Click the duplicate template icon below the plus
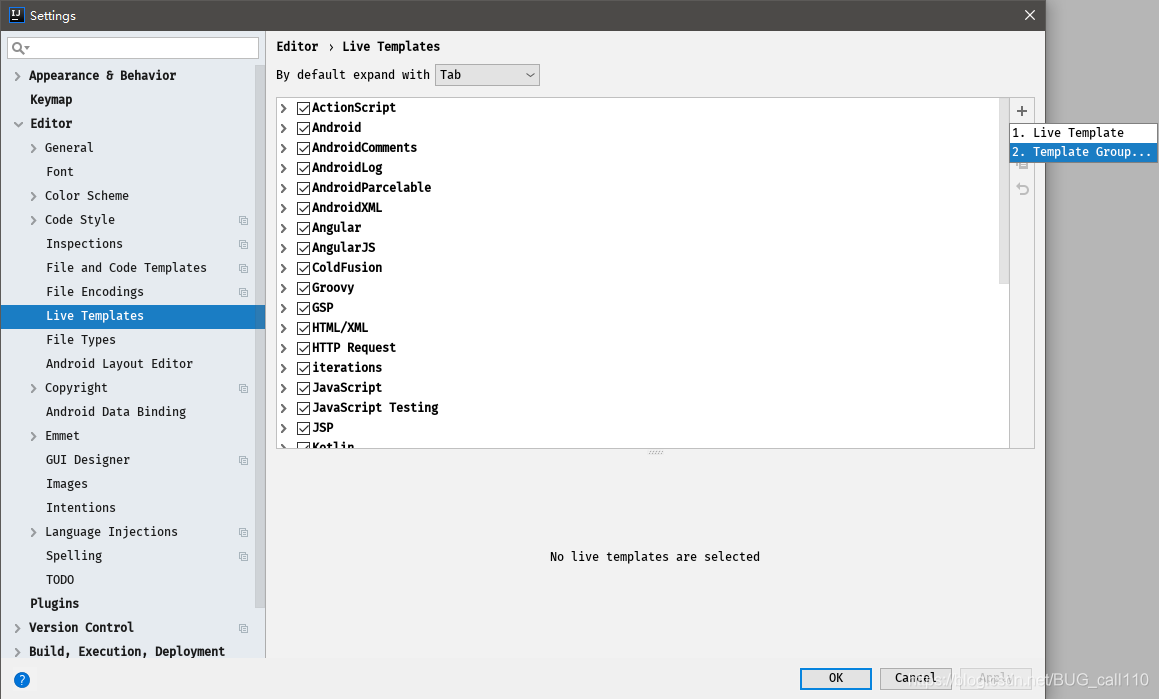The image size is (1159, 699). coord(1021,164)
